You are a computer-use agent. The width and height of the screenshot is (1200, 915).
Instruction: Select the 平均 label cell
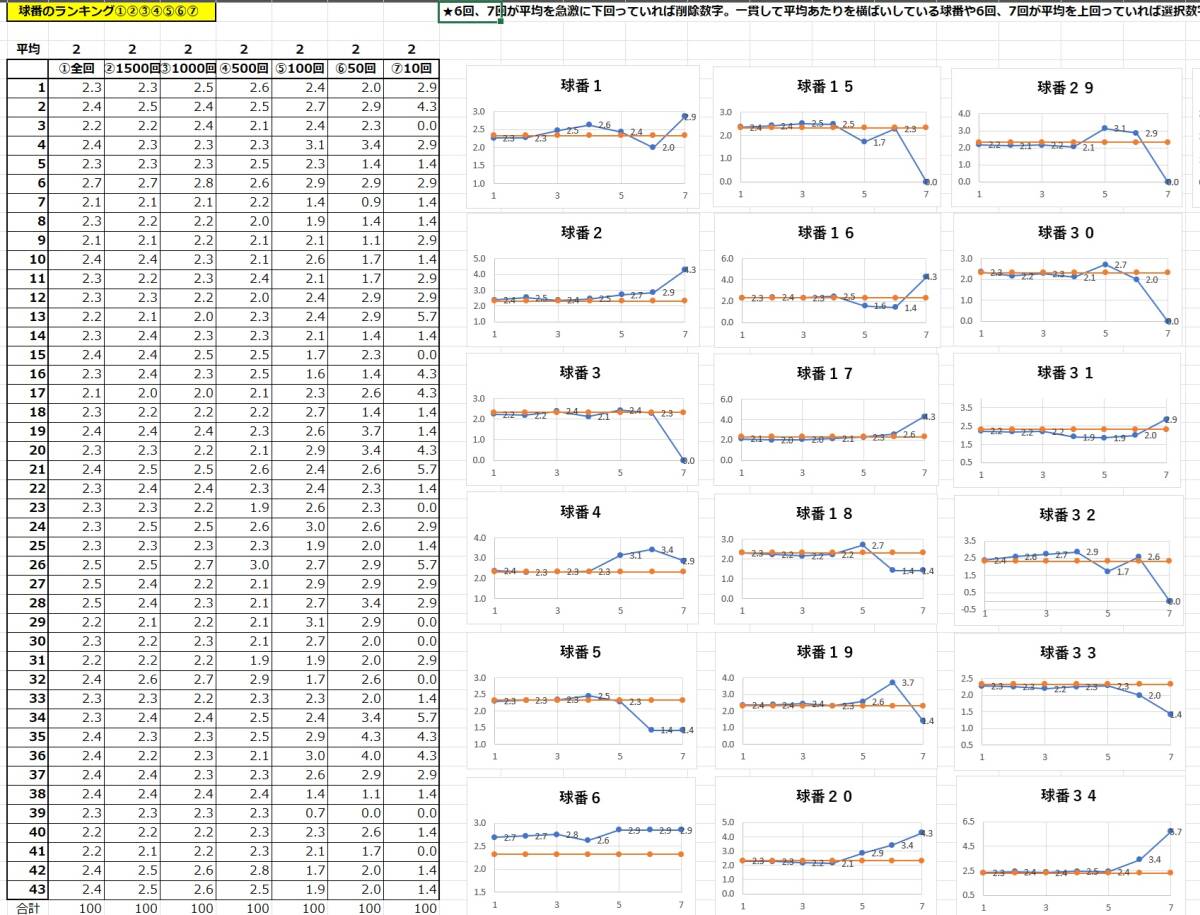27,49
